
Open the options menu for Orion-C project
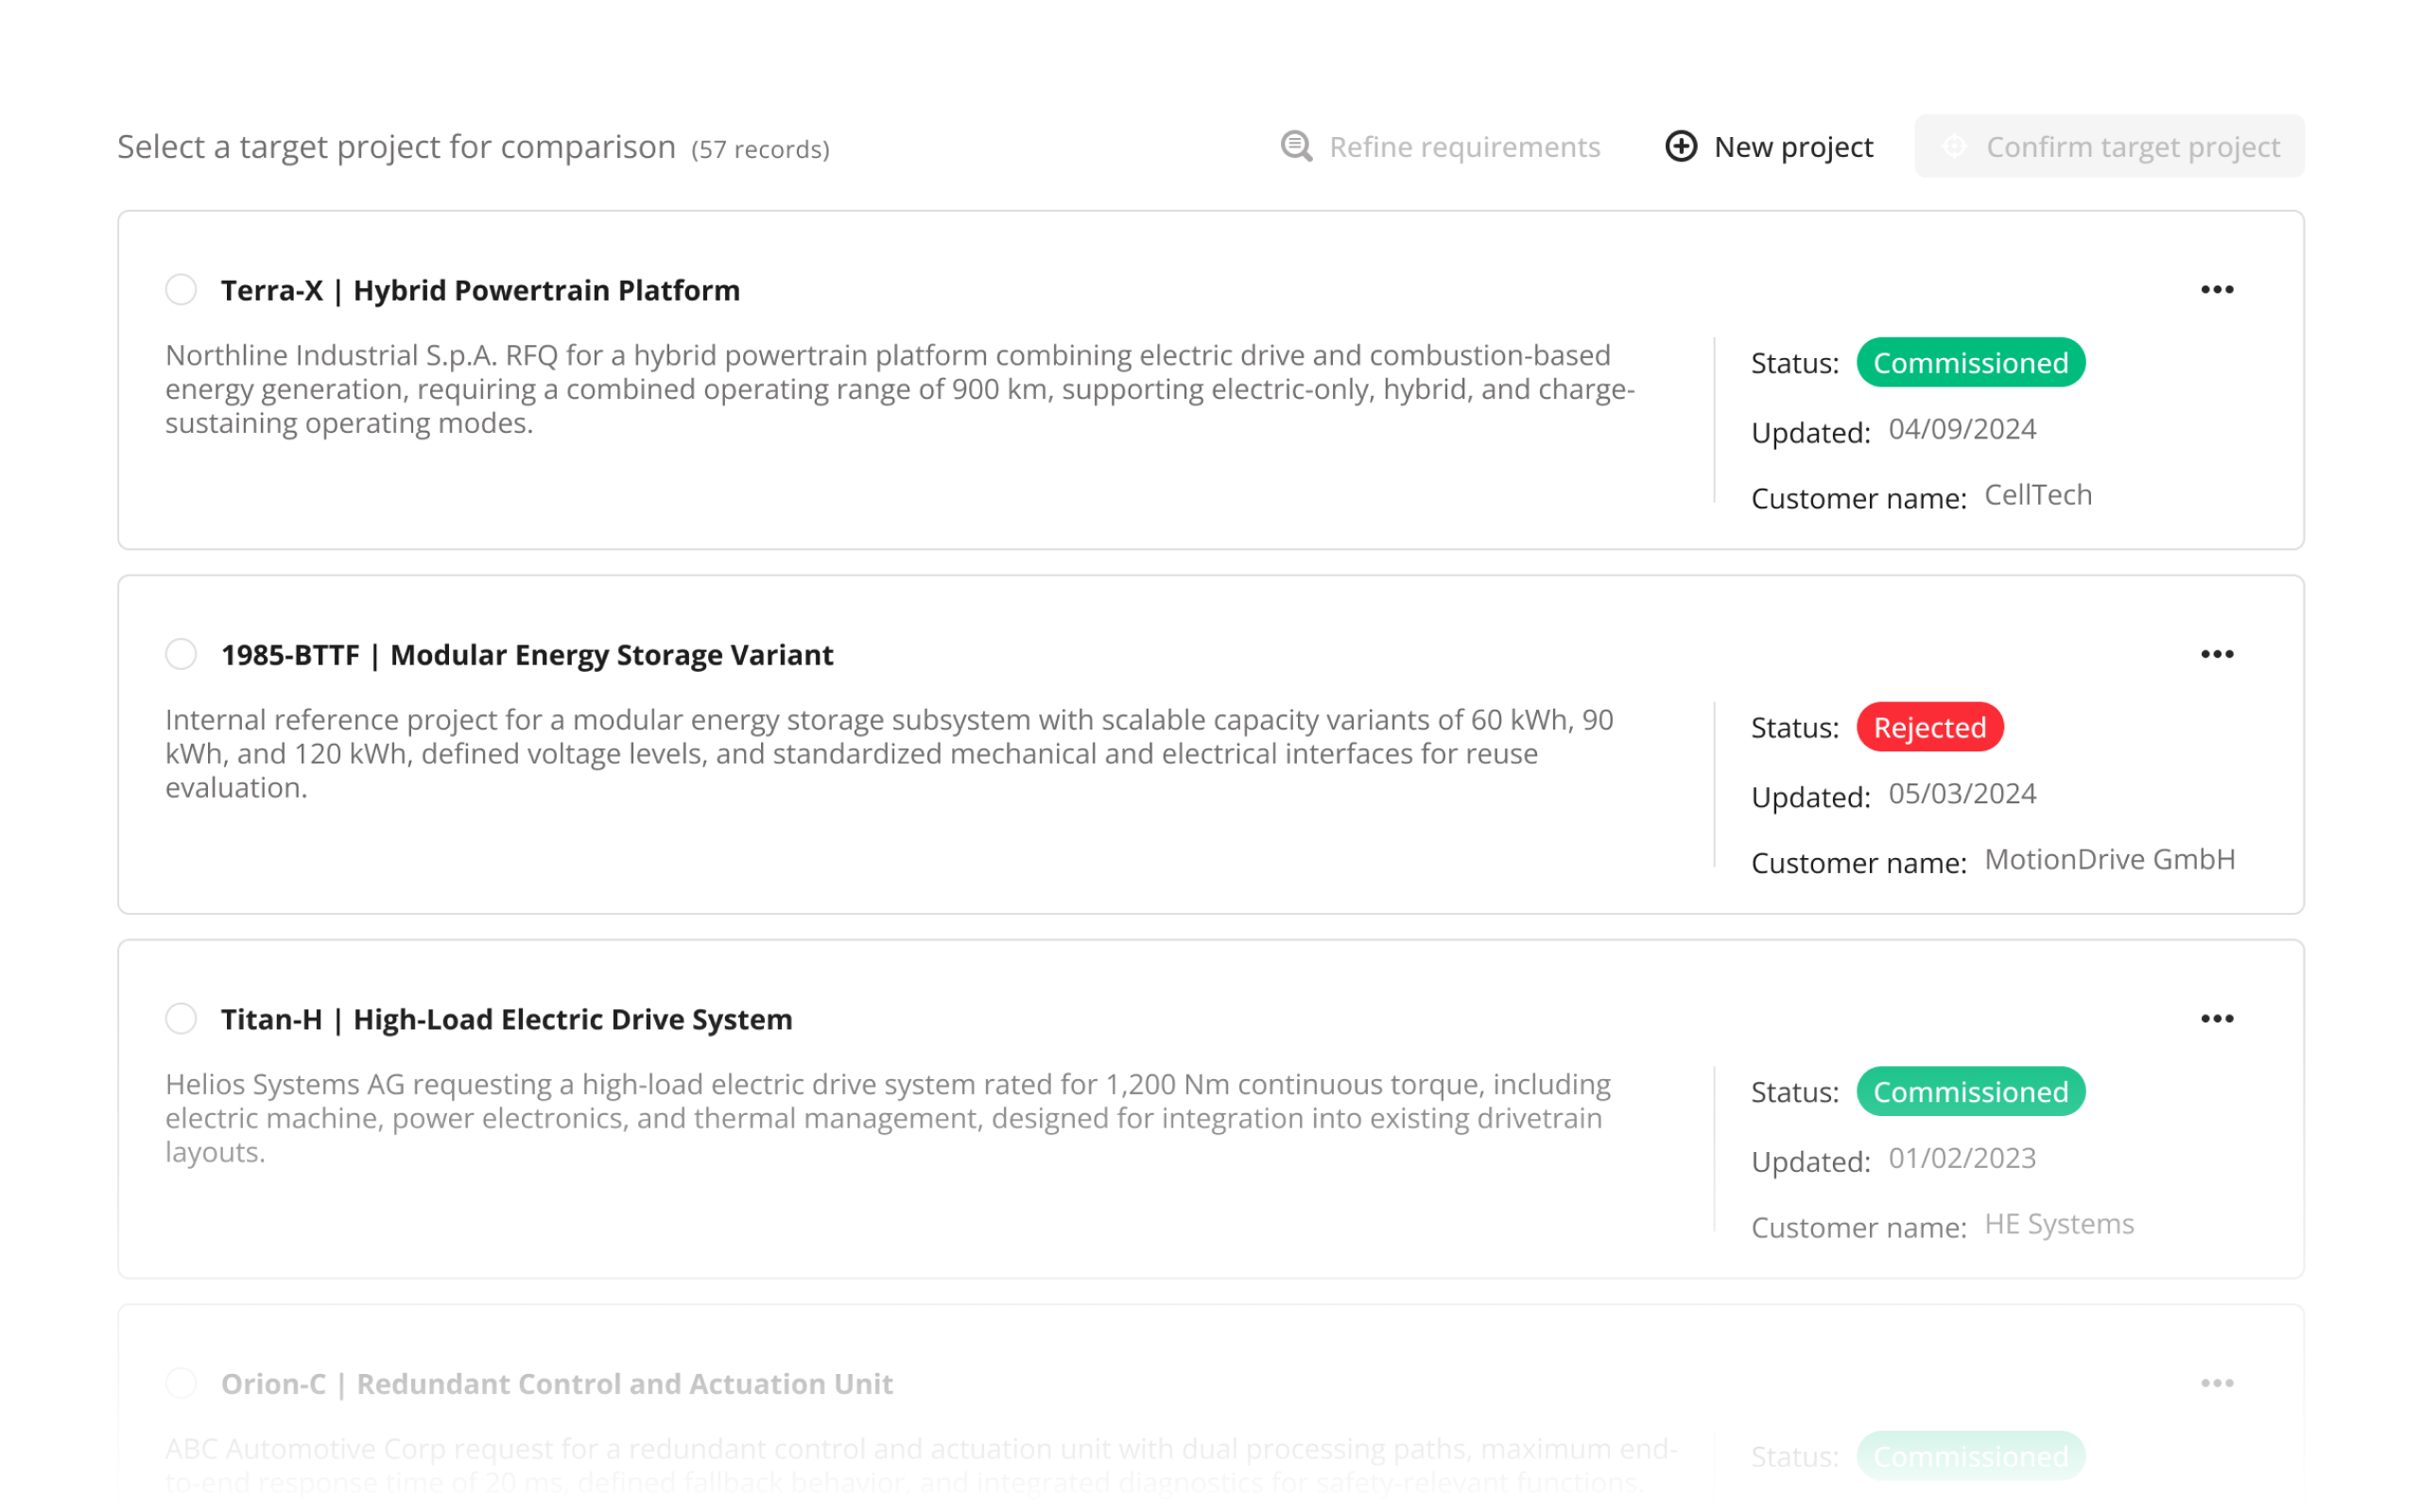pyautogui.click(x=2217, y=1383)
